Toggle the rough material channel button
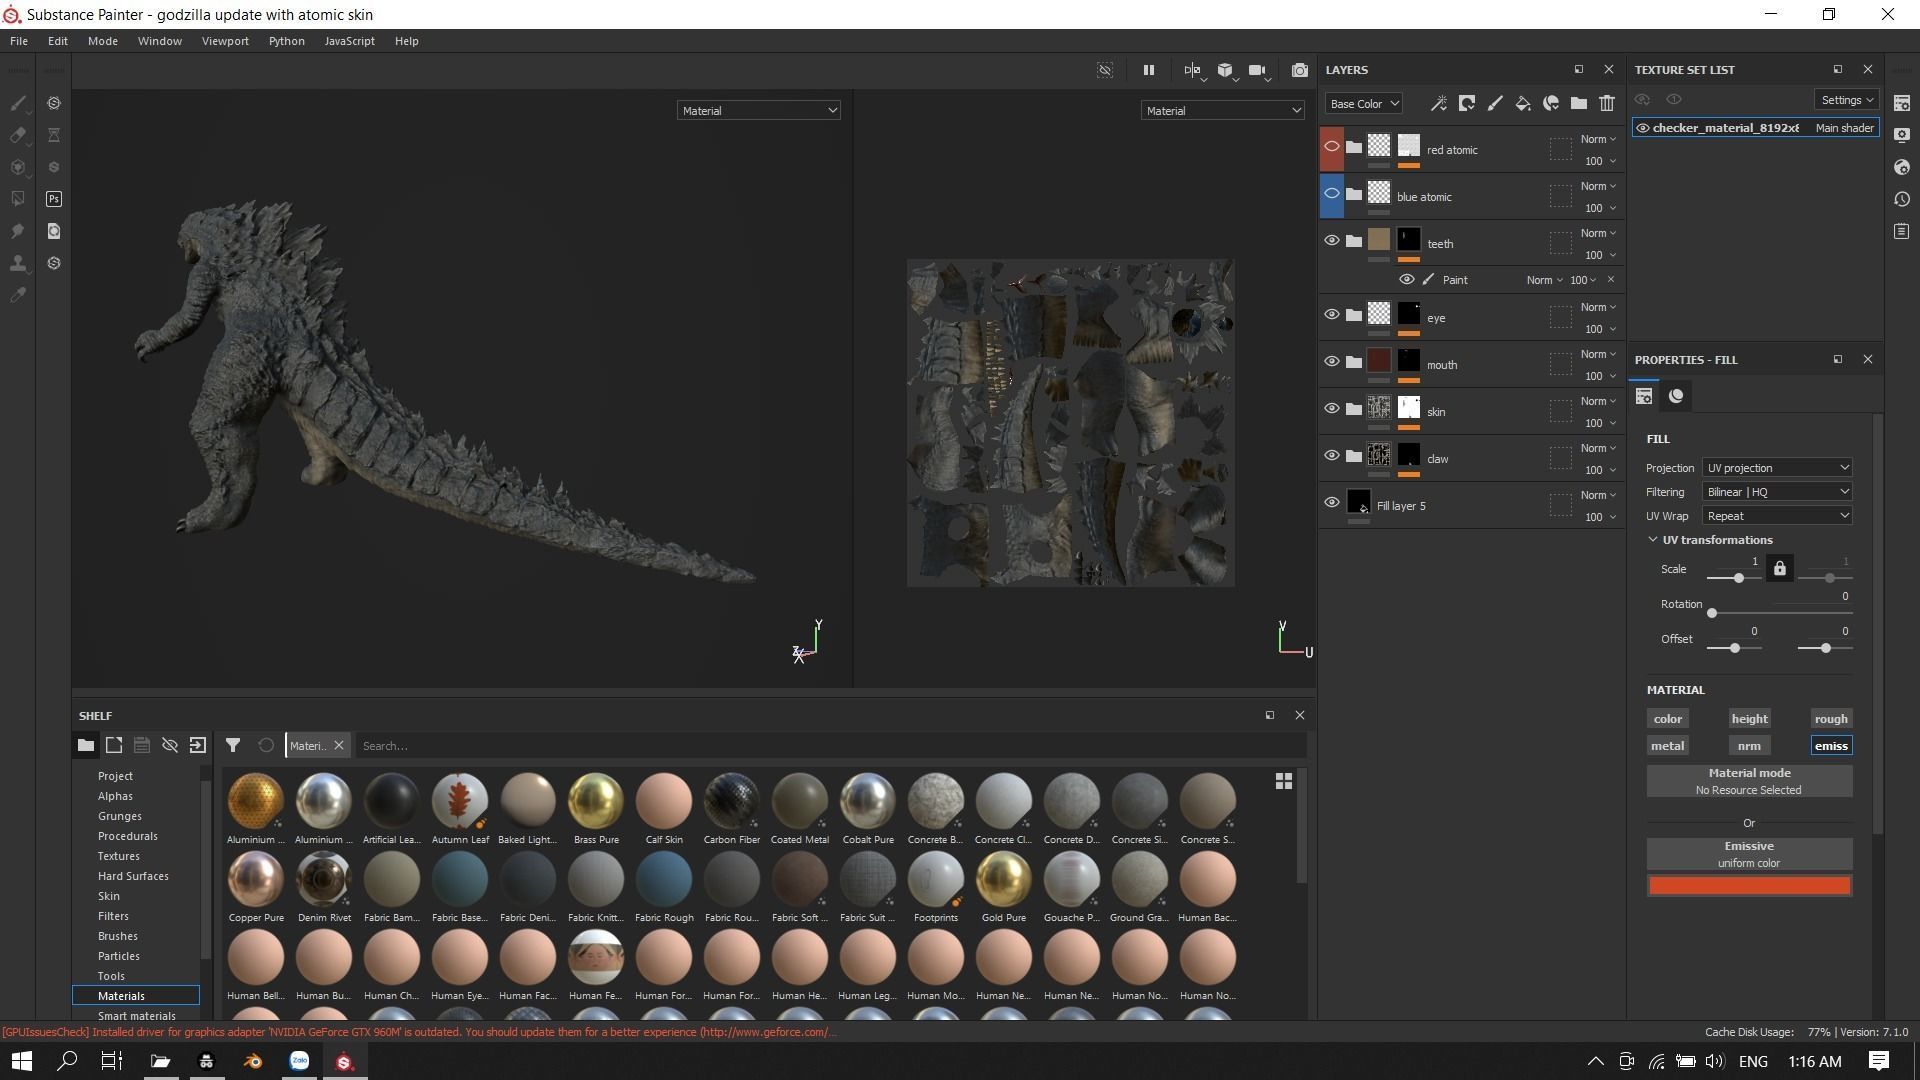Screen dimensions: 1920x1080 click(1830, 719)
